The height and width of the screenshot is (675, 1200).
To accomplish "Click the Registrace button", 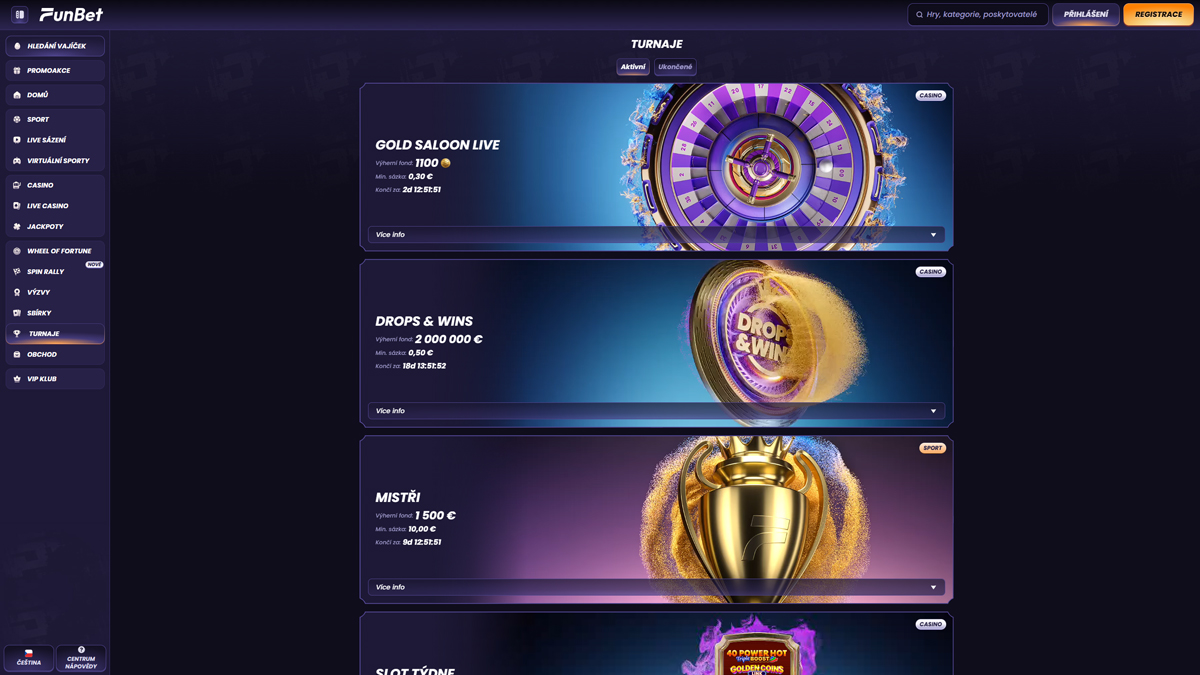I will pyautogui.click(x=1158, y=14).
